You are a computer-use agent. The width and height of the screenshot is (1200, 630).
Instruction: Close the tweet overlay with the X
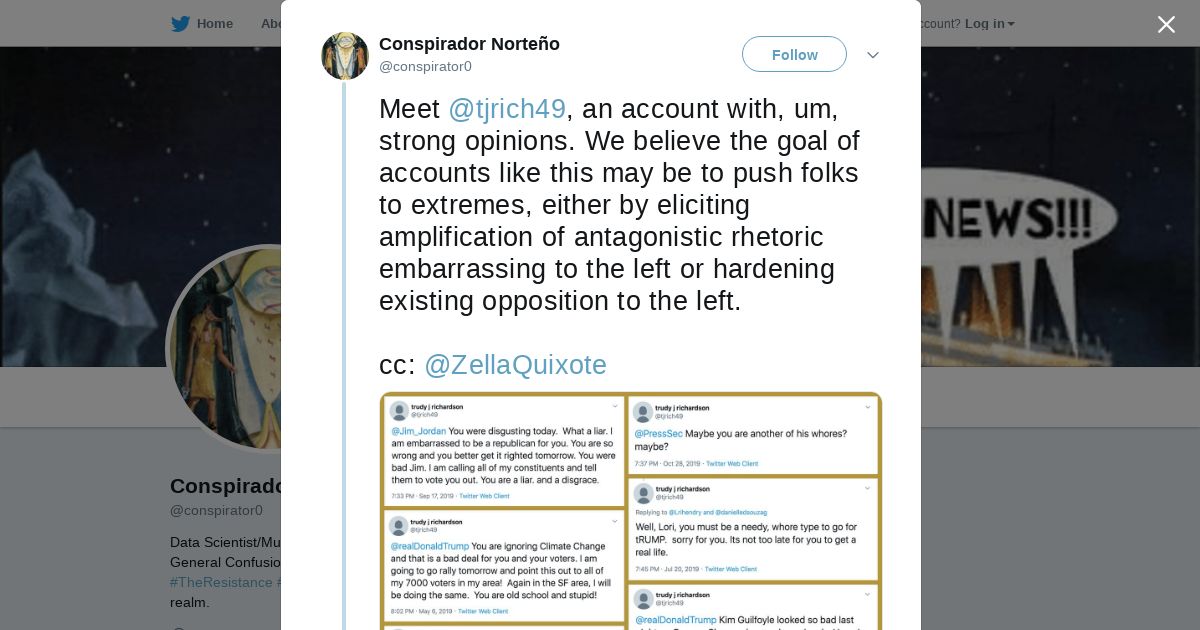point(1166,24)
